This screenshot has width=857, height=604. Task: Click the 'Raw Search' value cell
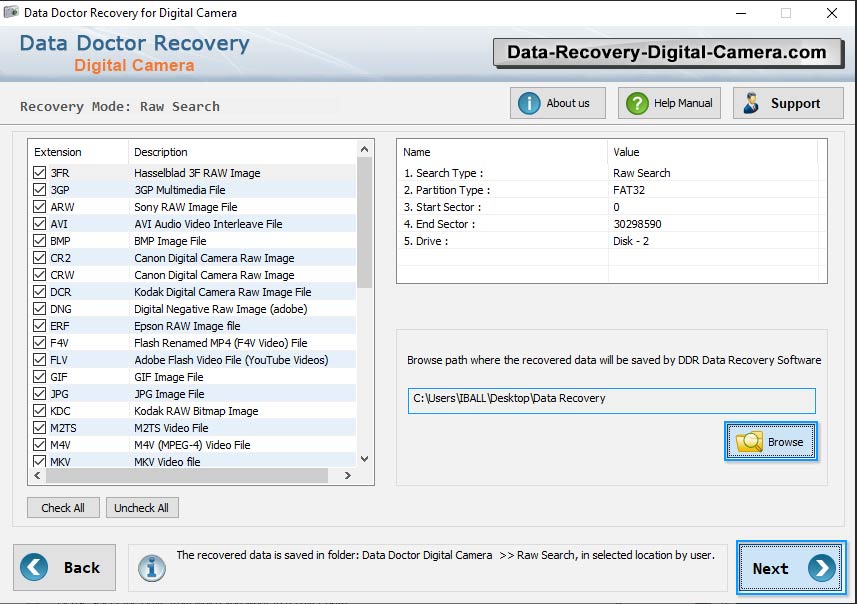point(642,173)
